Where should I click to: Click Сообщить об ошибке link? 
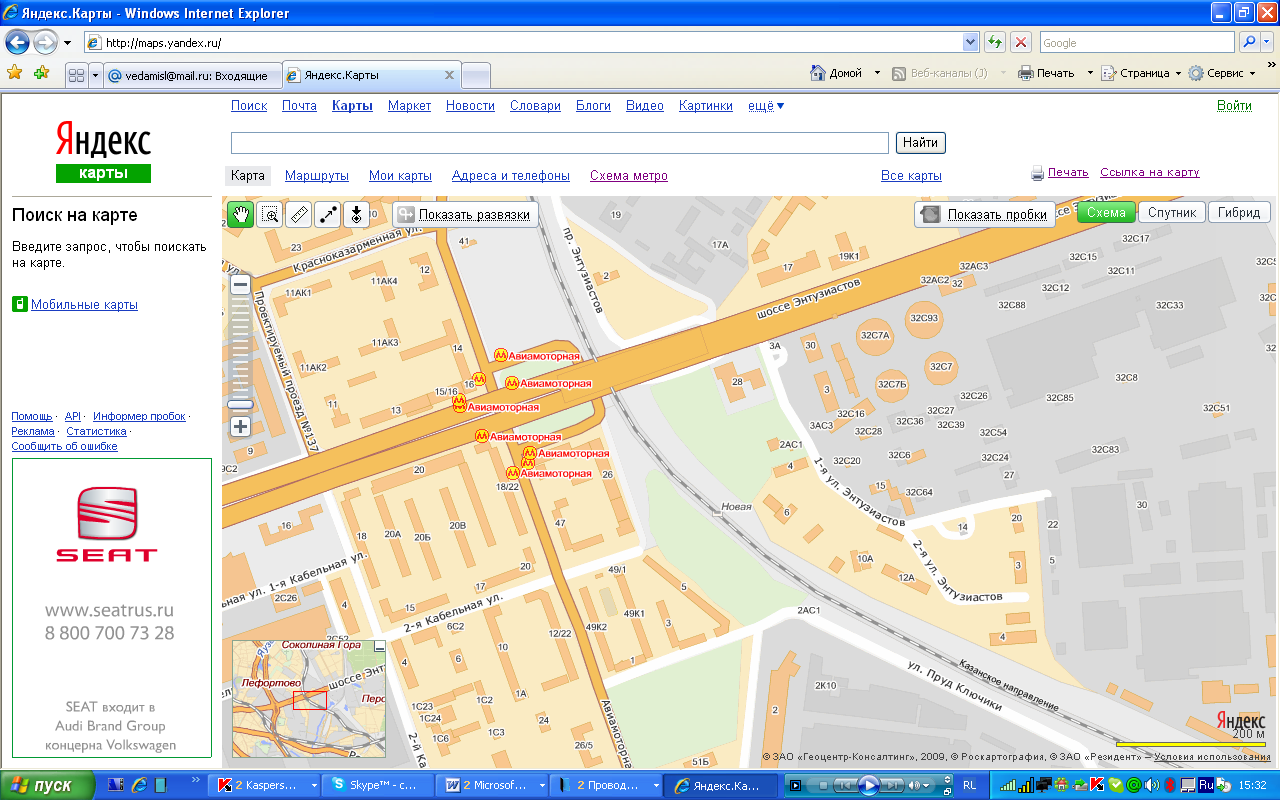pyautogui.click(x=64, y=446)
